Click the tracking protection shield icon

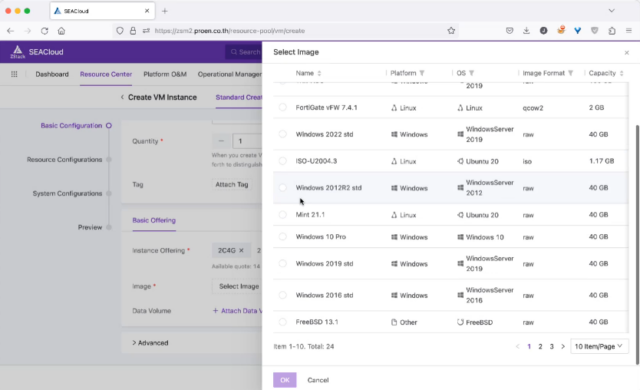120,31
